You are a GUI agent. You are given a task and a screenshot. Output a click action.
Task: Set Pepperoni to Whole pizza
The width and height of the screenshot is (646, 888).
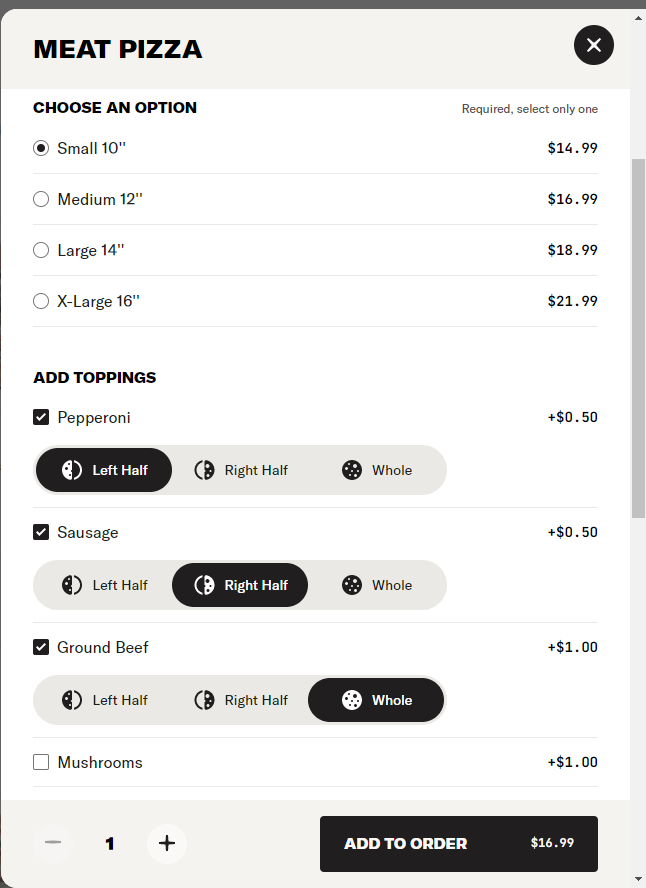pyautogui.click(x=376, y=470)
